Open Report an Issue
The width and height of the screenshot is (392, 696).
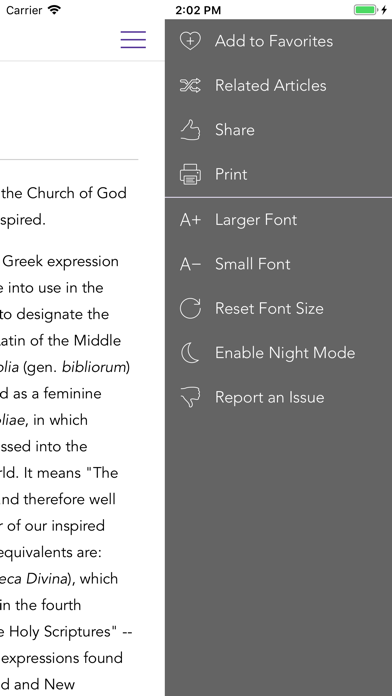[x=278, y=397]
